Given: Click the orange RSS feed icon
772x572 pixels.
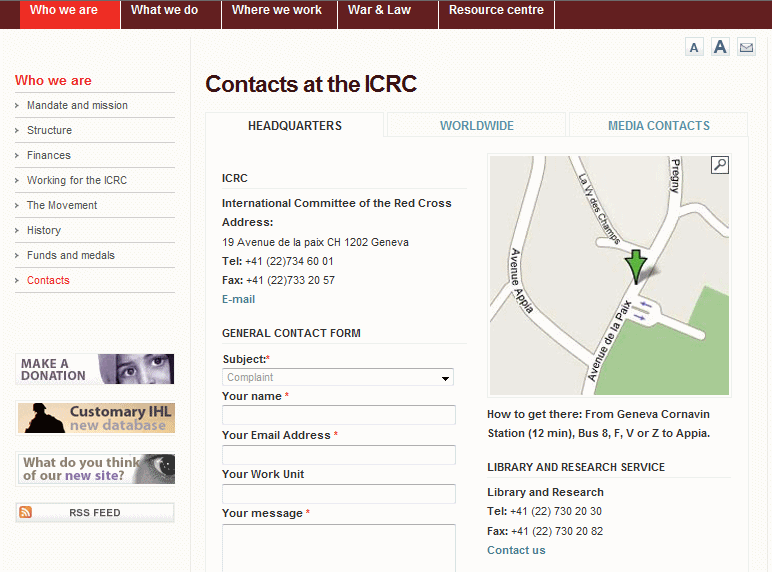Looking at the screenshot, I should (x=26, y=512).
